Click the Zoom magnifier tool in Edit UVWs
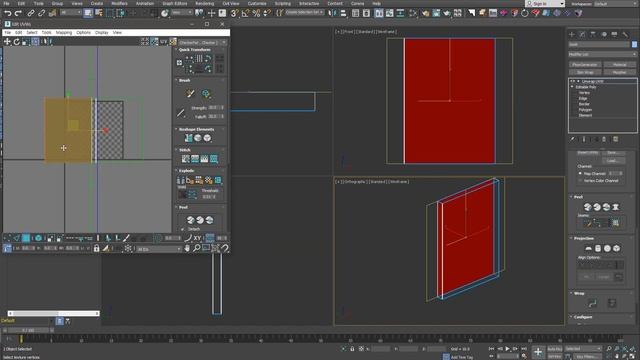The height and width of the screenshot is (360, 640). coord(197,248)
